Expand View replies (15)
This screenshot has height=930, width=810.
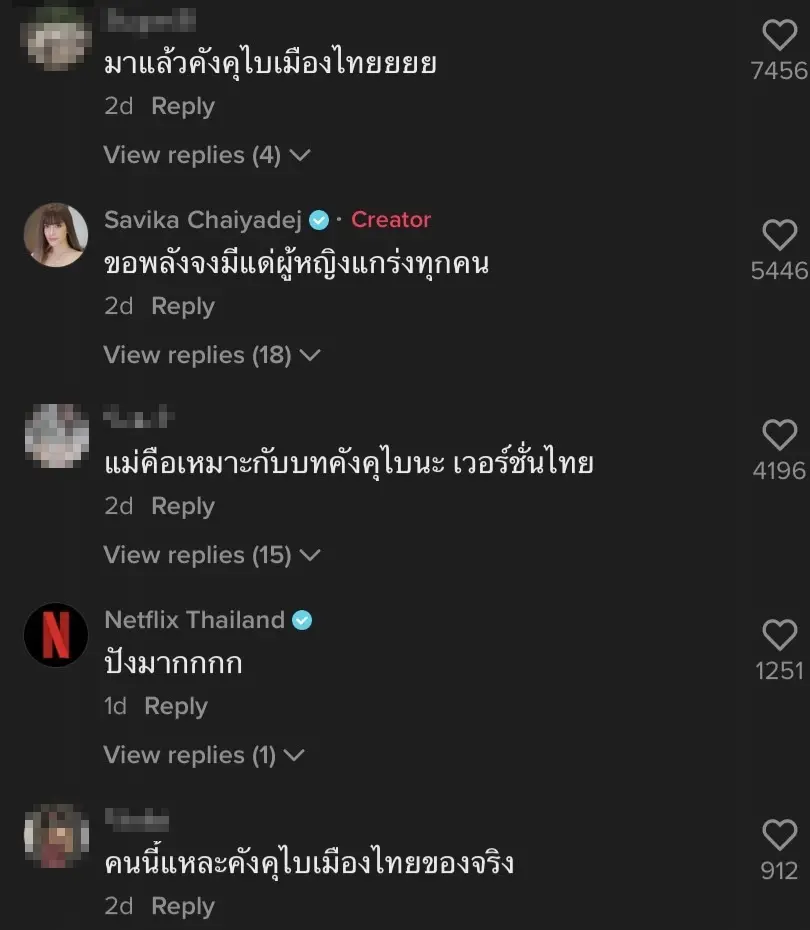[x=211, y=555]
